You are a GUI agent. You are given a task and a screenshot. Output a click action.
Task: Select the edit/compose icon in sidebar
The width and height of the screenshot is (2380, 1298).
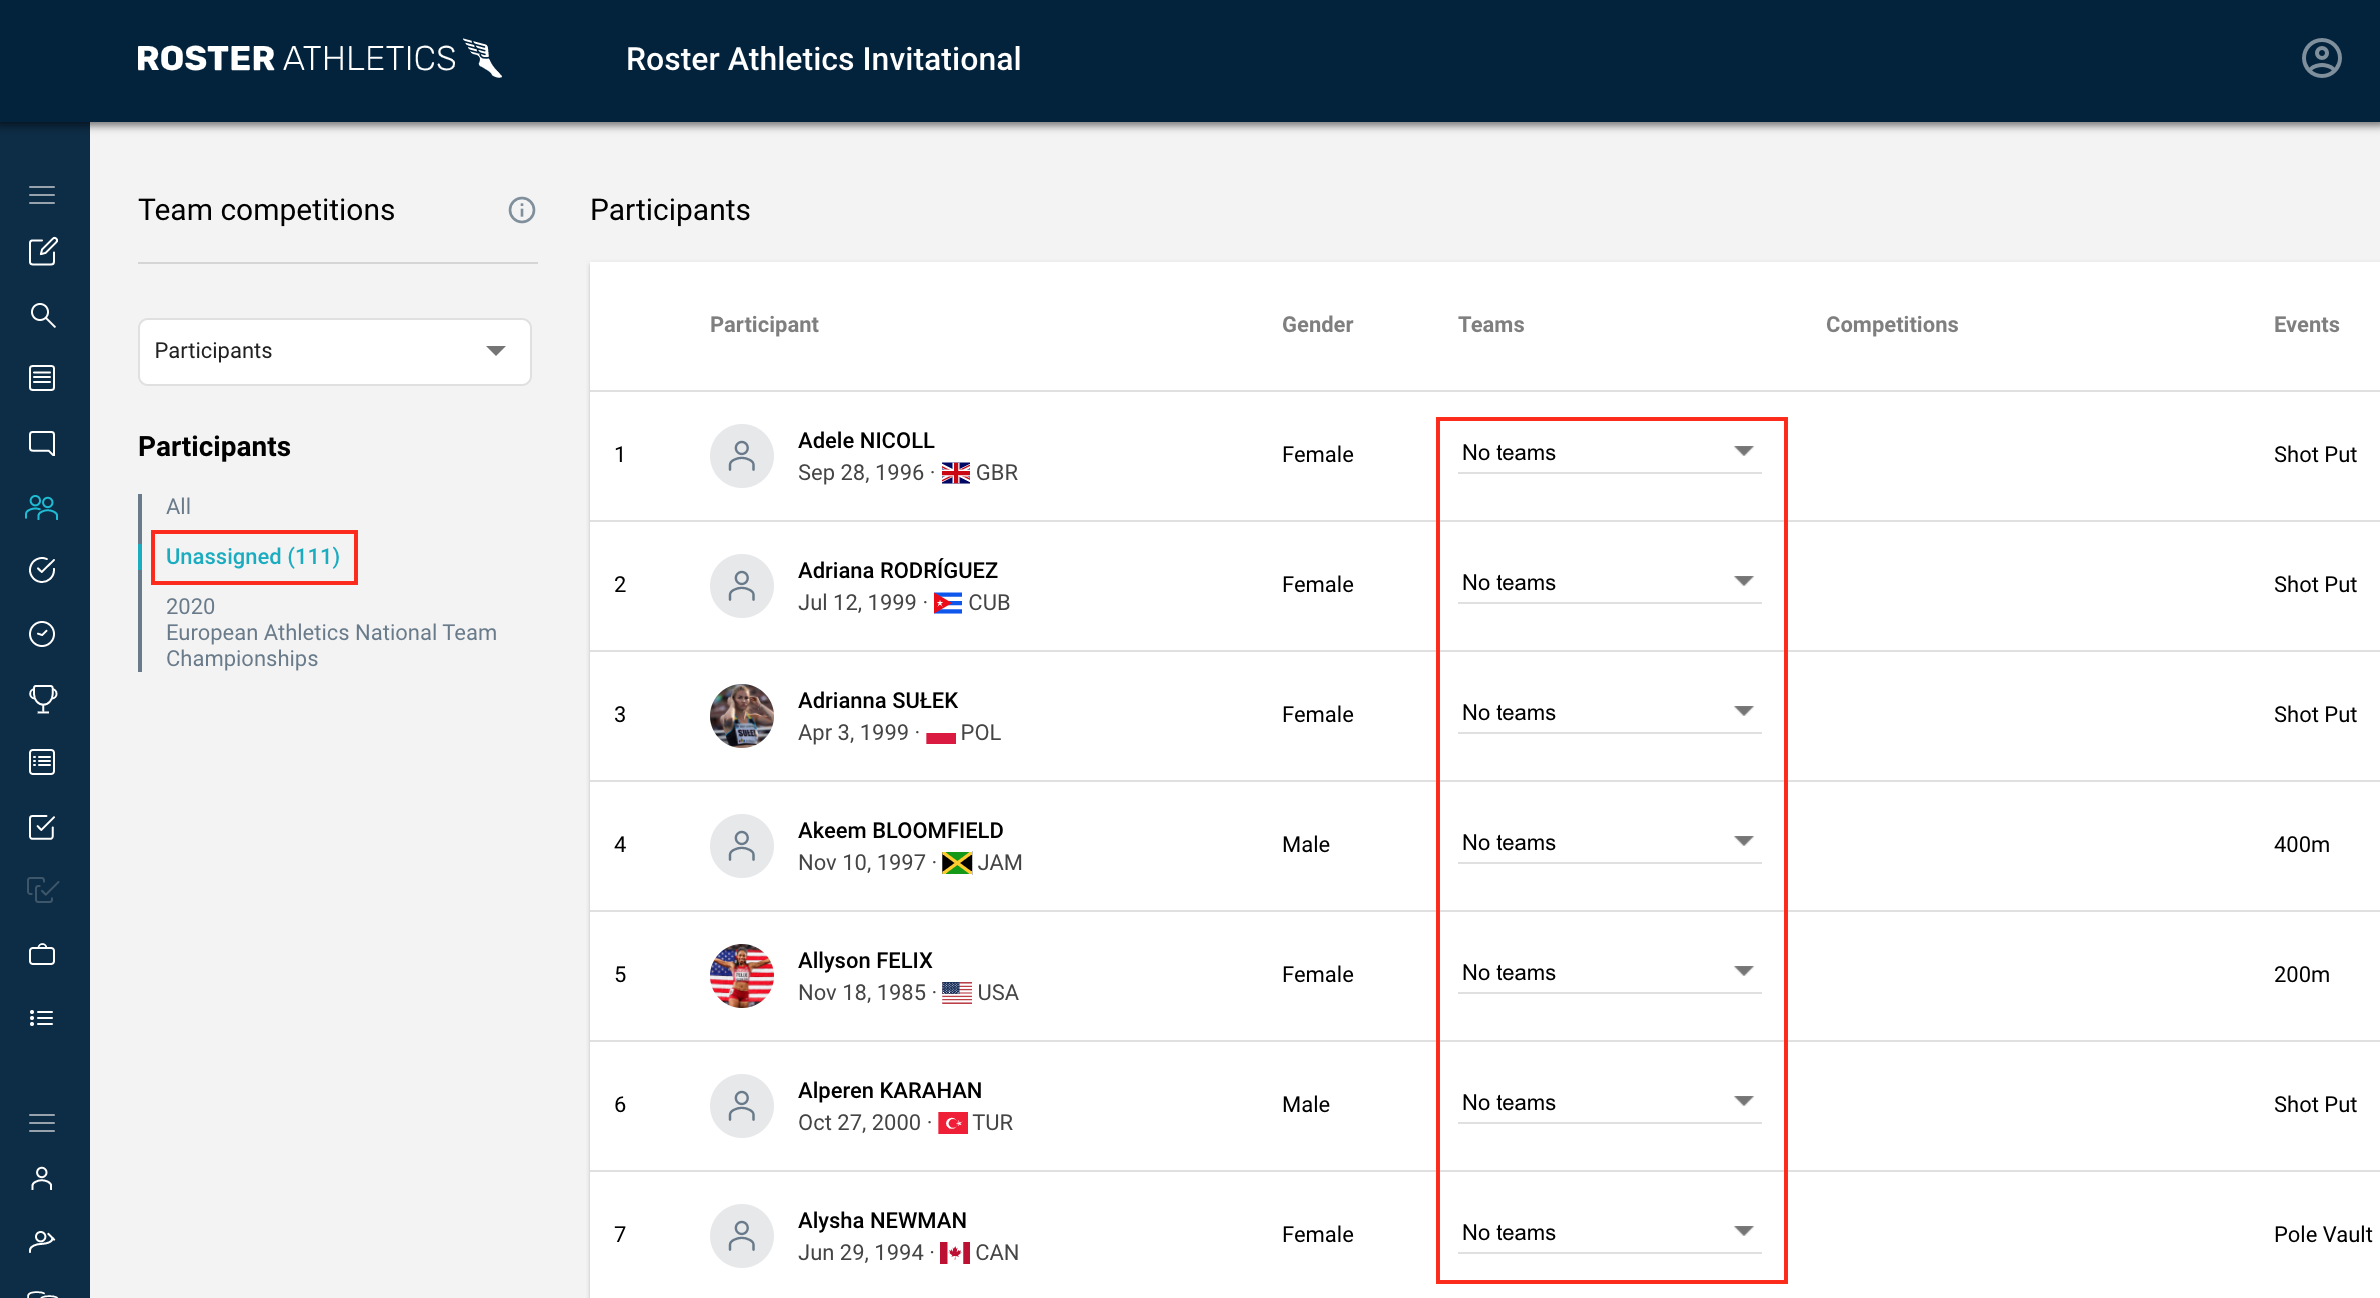pos(43,252)
